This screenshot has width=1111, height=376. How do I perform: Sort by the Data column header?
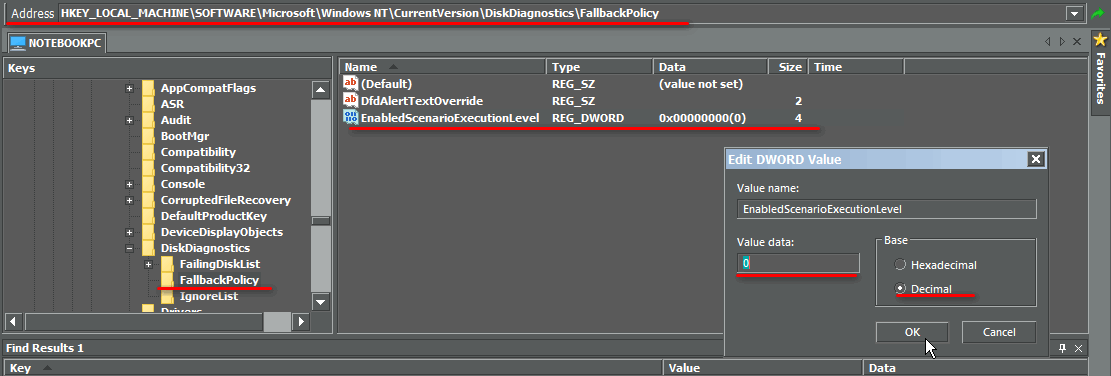711,67
